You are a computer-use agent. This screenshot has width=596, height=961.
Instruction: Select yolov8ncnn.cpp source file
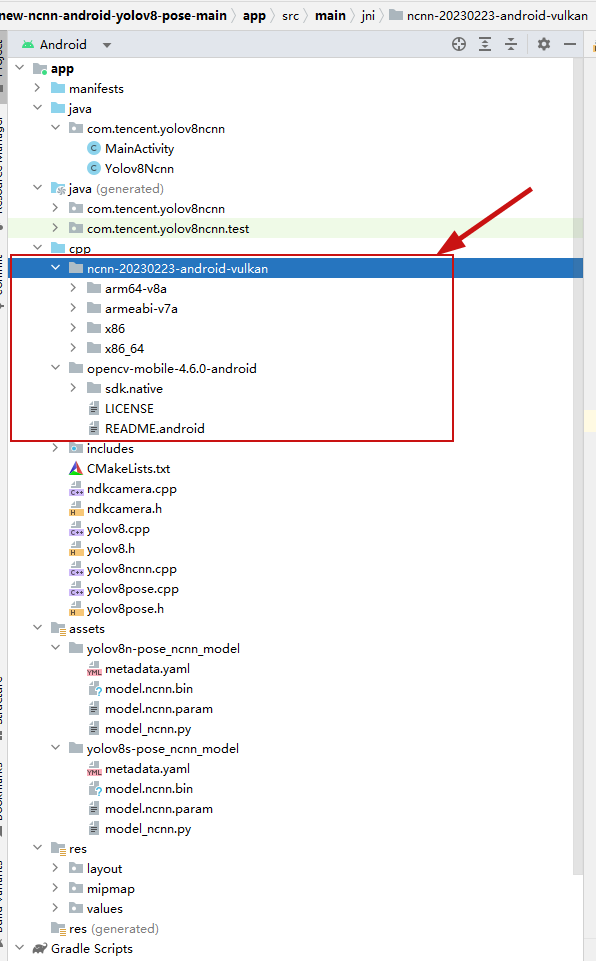tap(131, 569)
